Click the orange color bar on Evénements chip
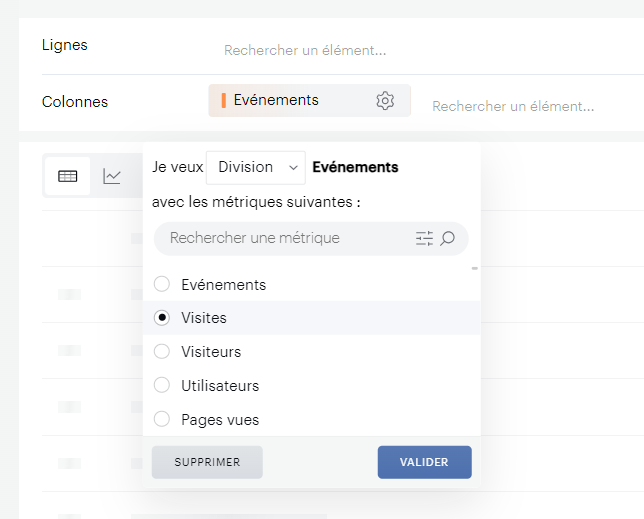Viewport: 644px width, 519px height. [223, 100]
